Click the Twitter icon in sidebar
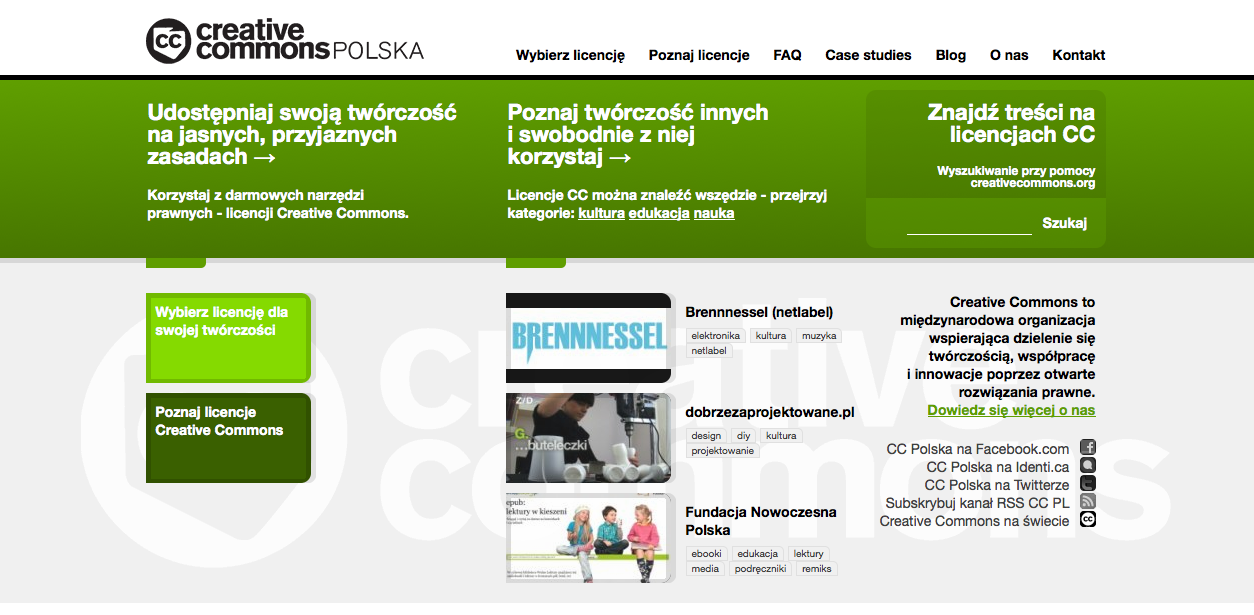The image size is (1254, 615). (x=1088, y=484)
